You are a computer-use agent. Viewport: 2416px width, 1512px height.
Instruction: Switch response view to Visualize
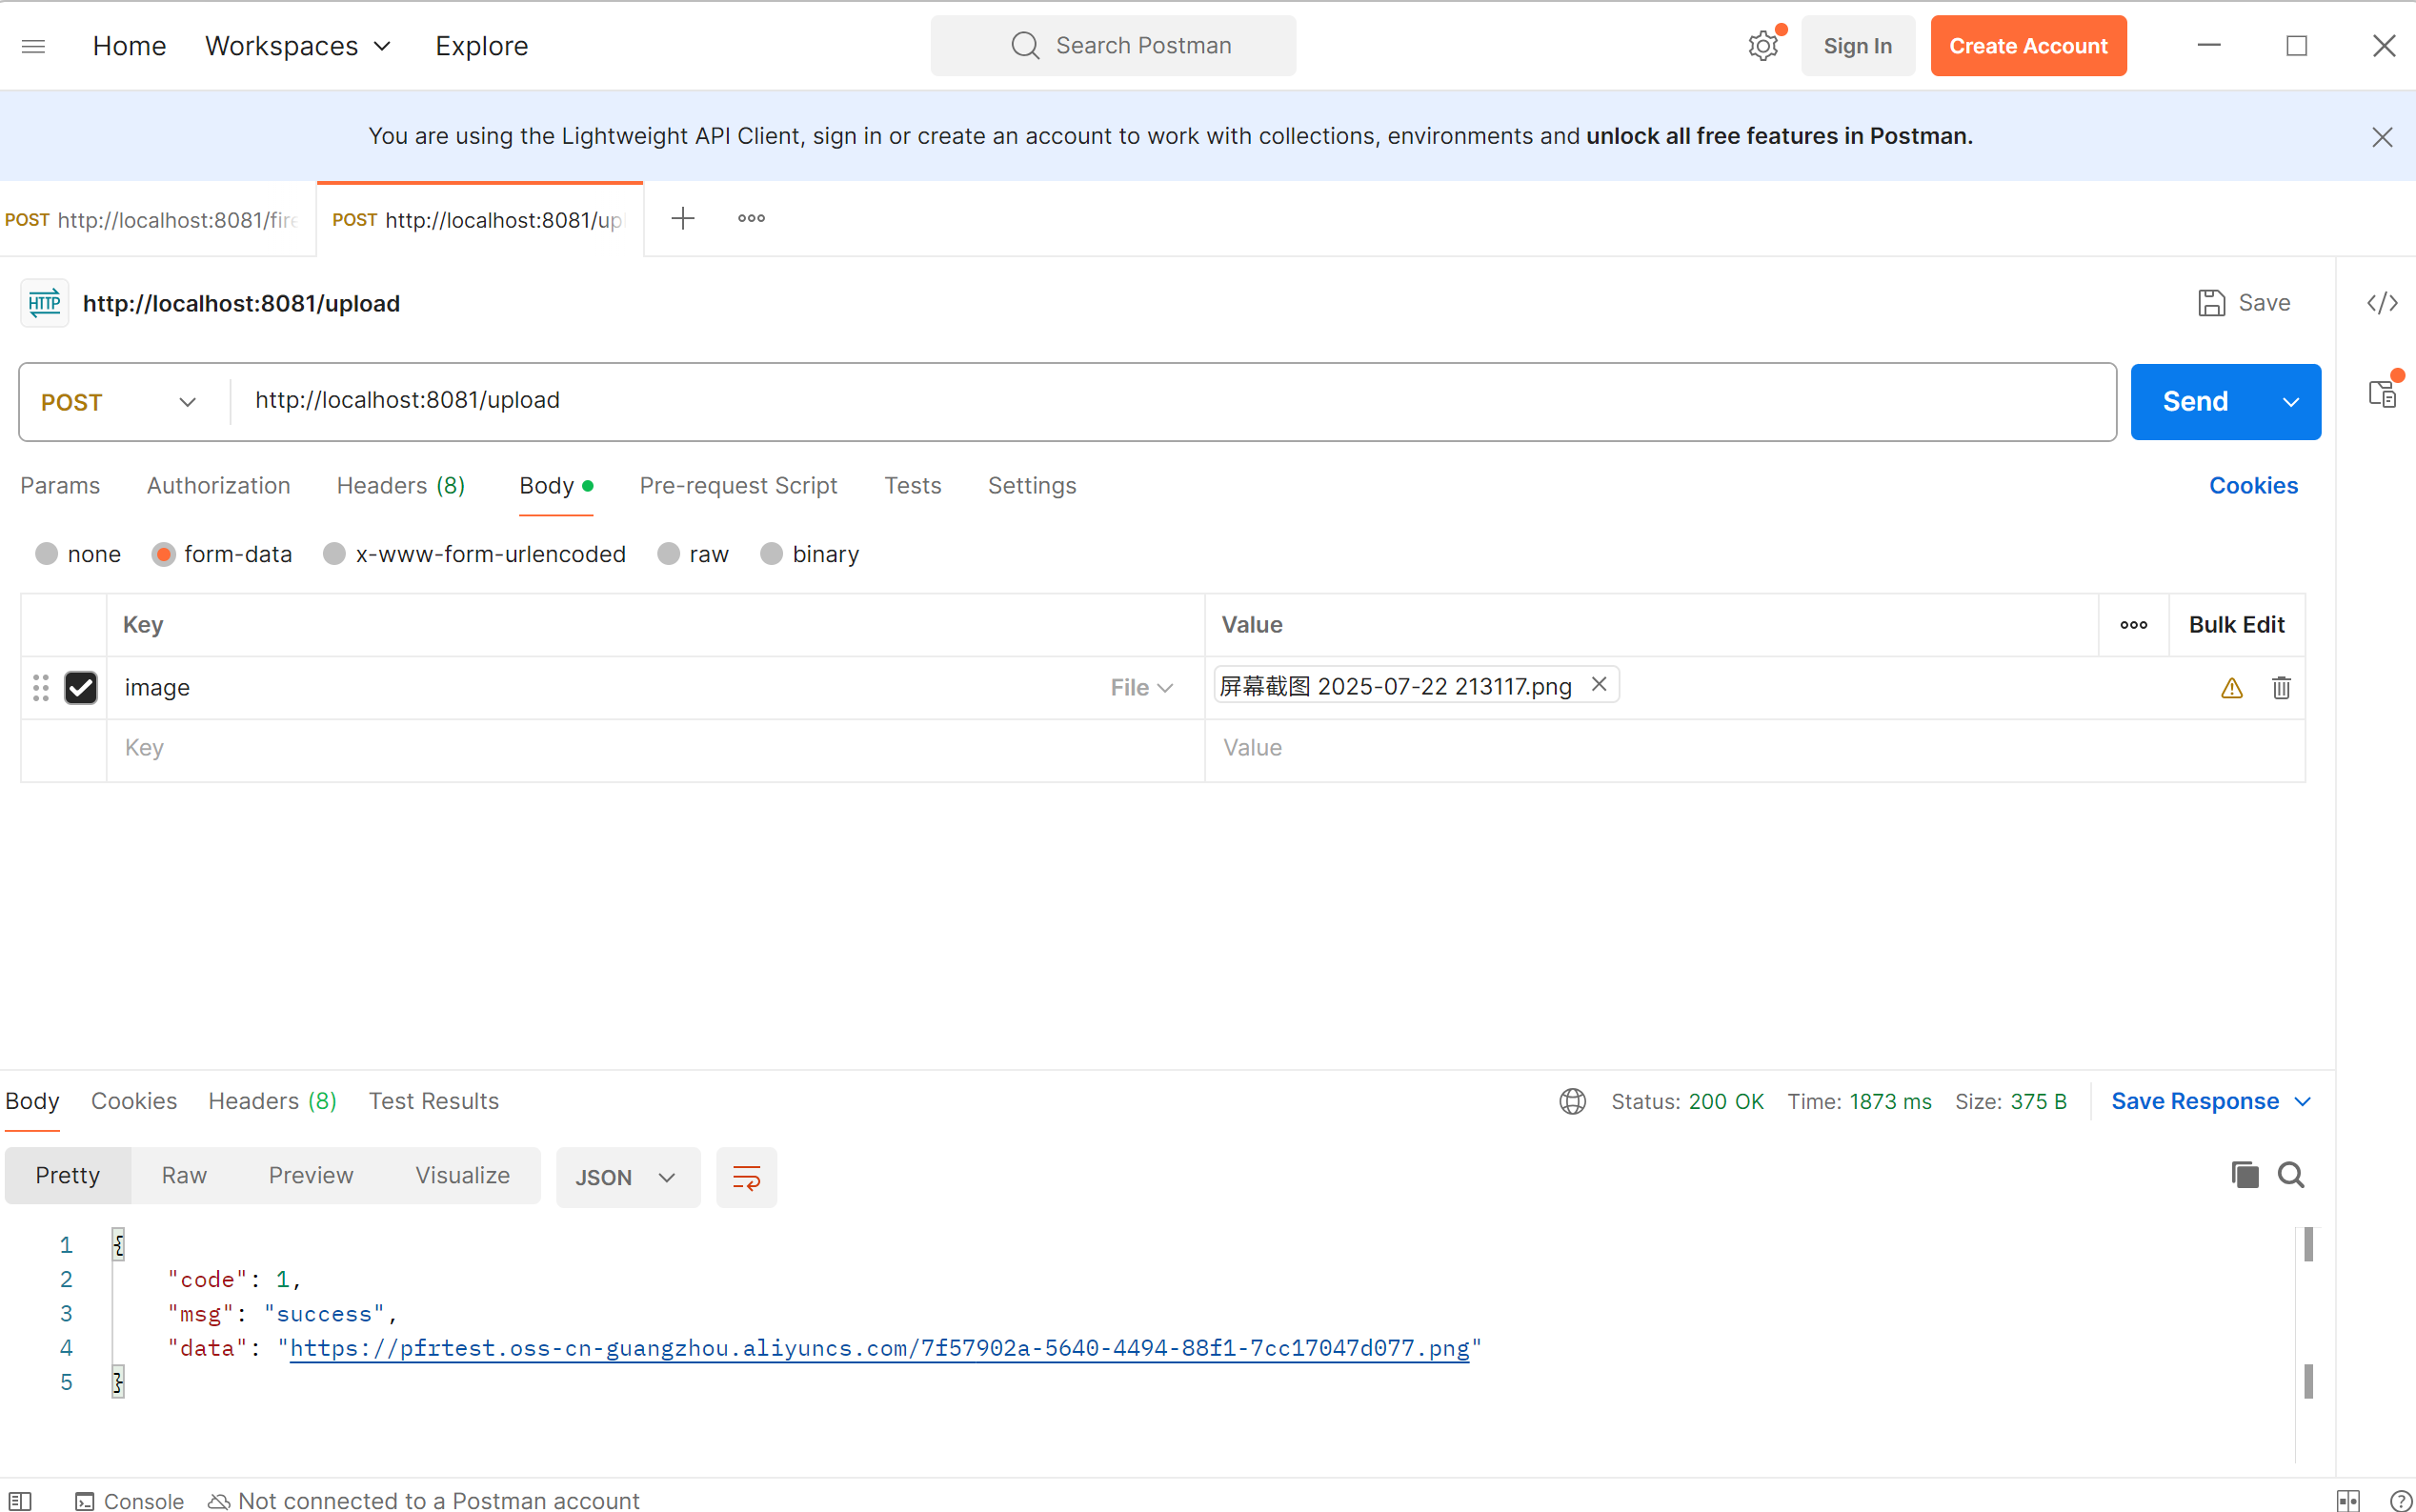463,1176
